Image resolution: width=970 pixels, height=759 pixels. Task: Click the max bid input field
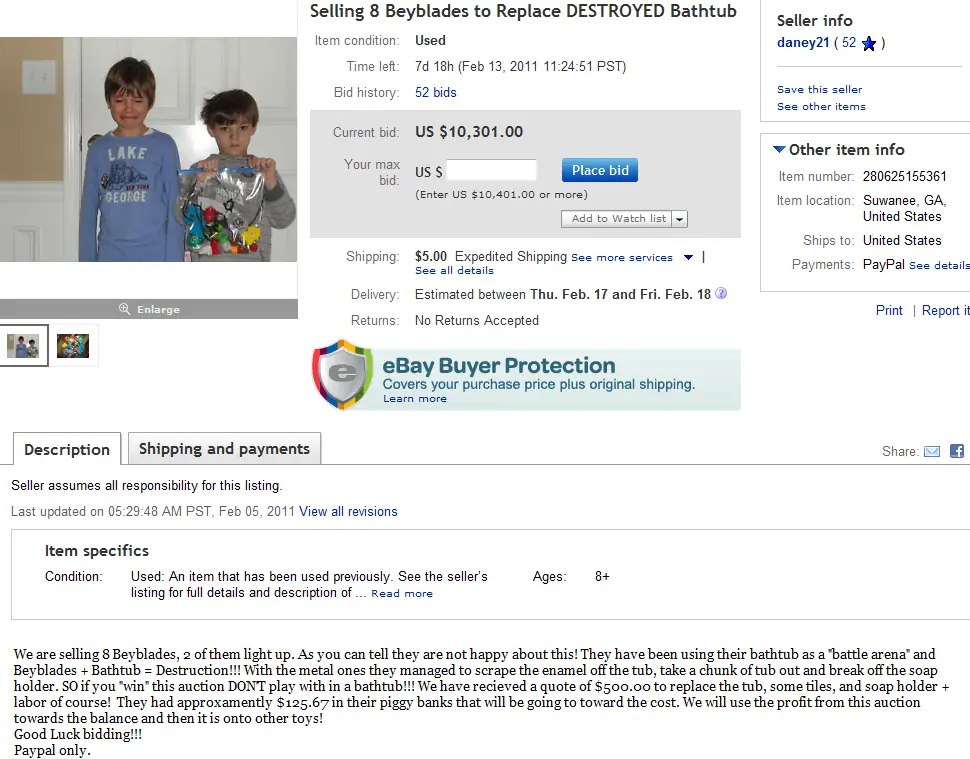[x=491, y=171]
